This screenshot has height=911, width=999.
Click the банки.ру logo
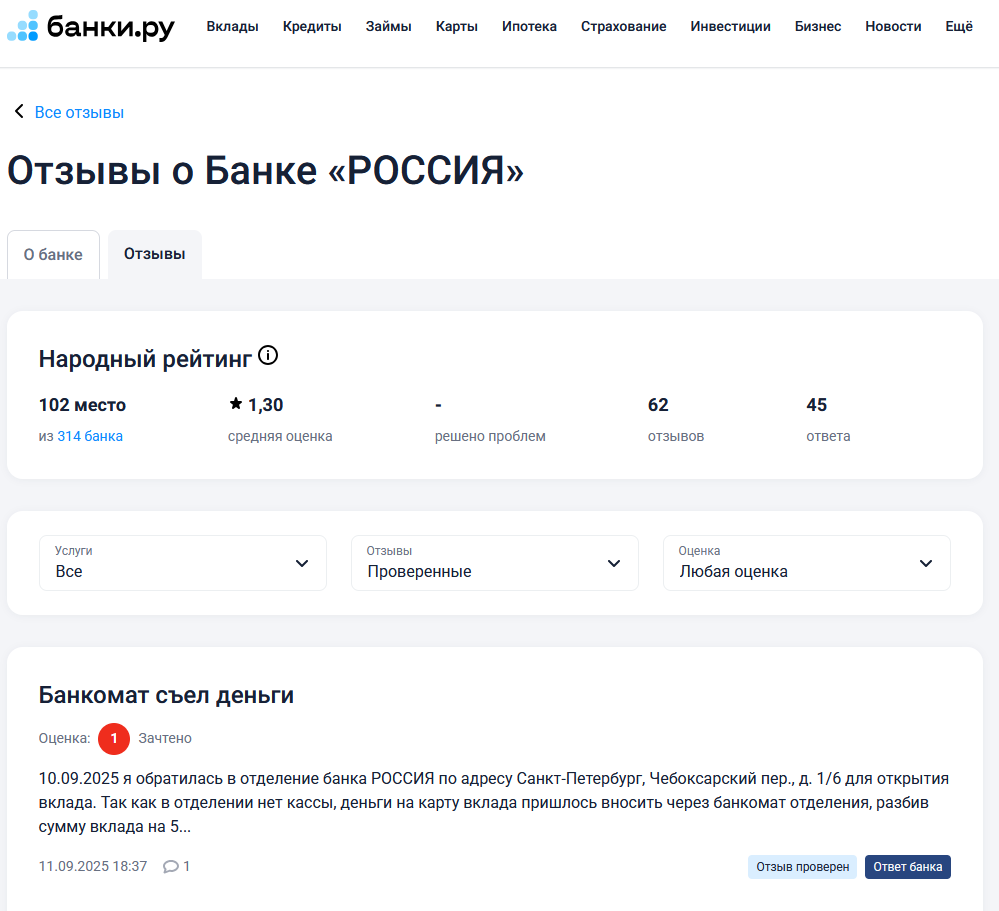[x=90, y=26]
